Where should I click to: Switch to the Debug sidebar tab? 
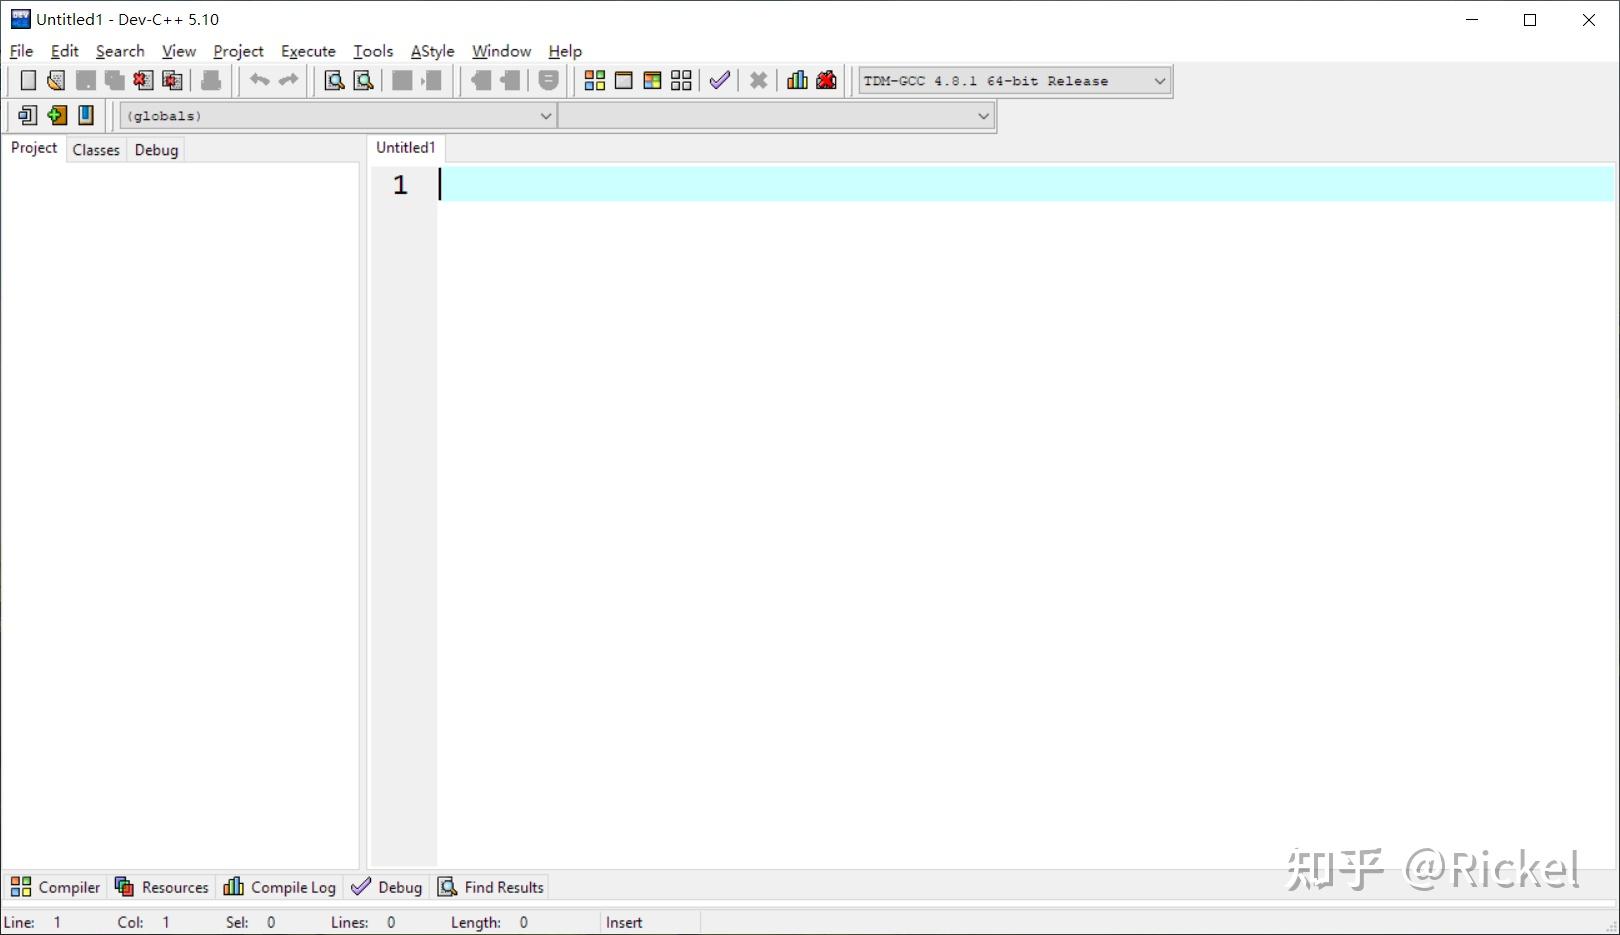coord(156,150)
